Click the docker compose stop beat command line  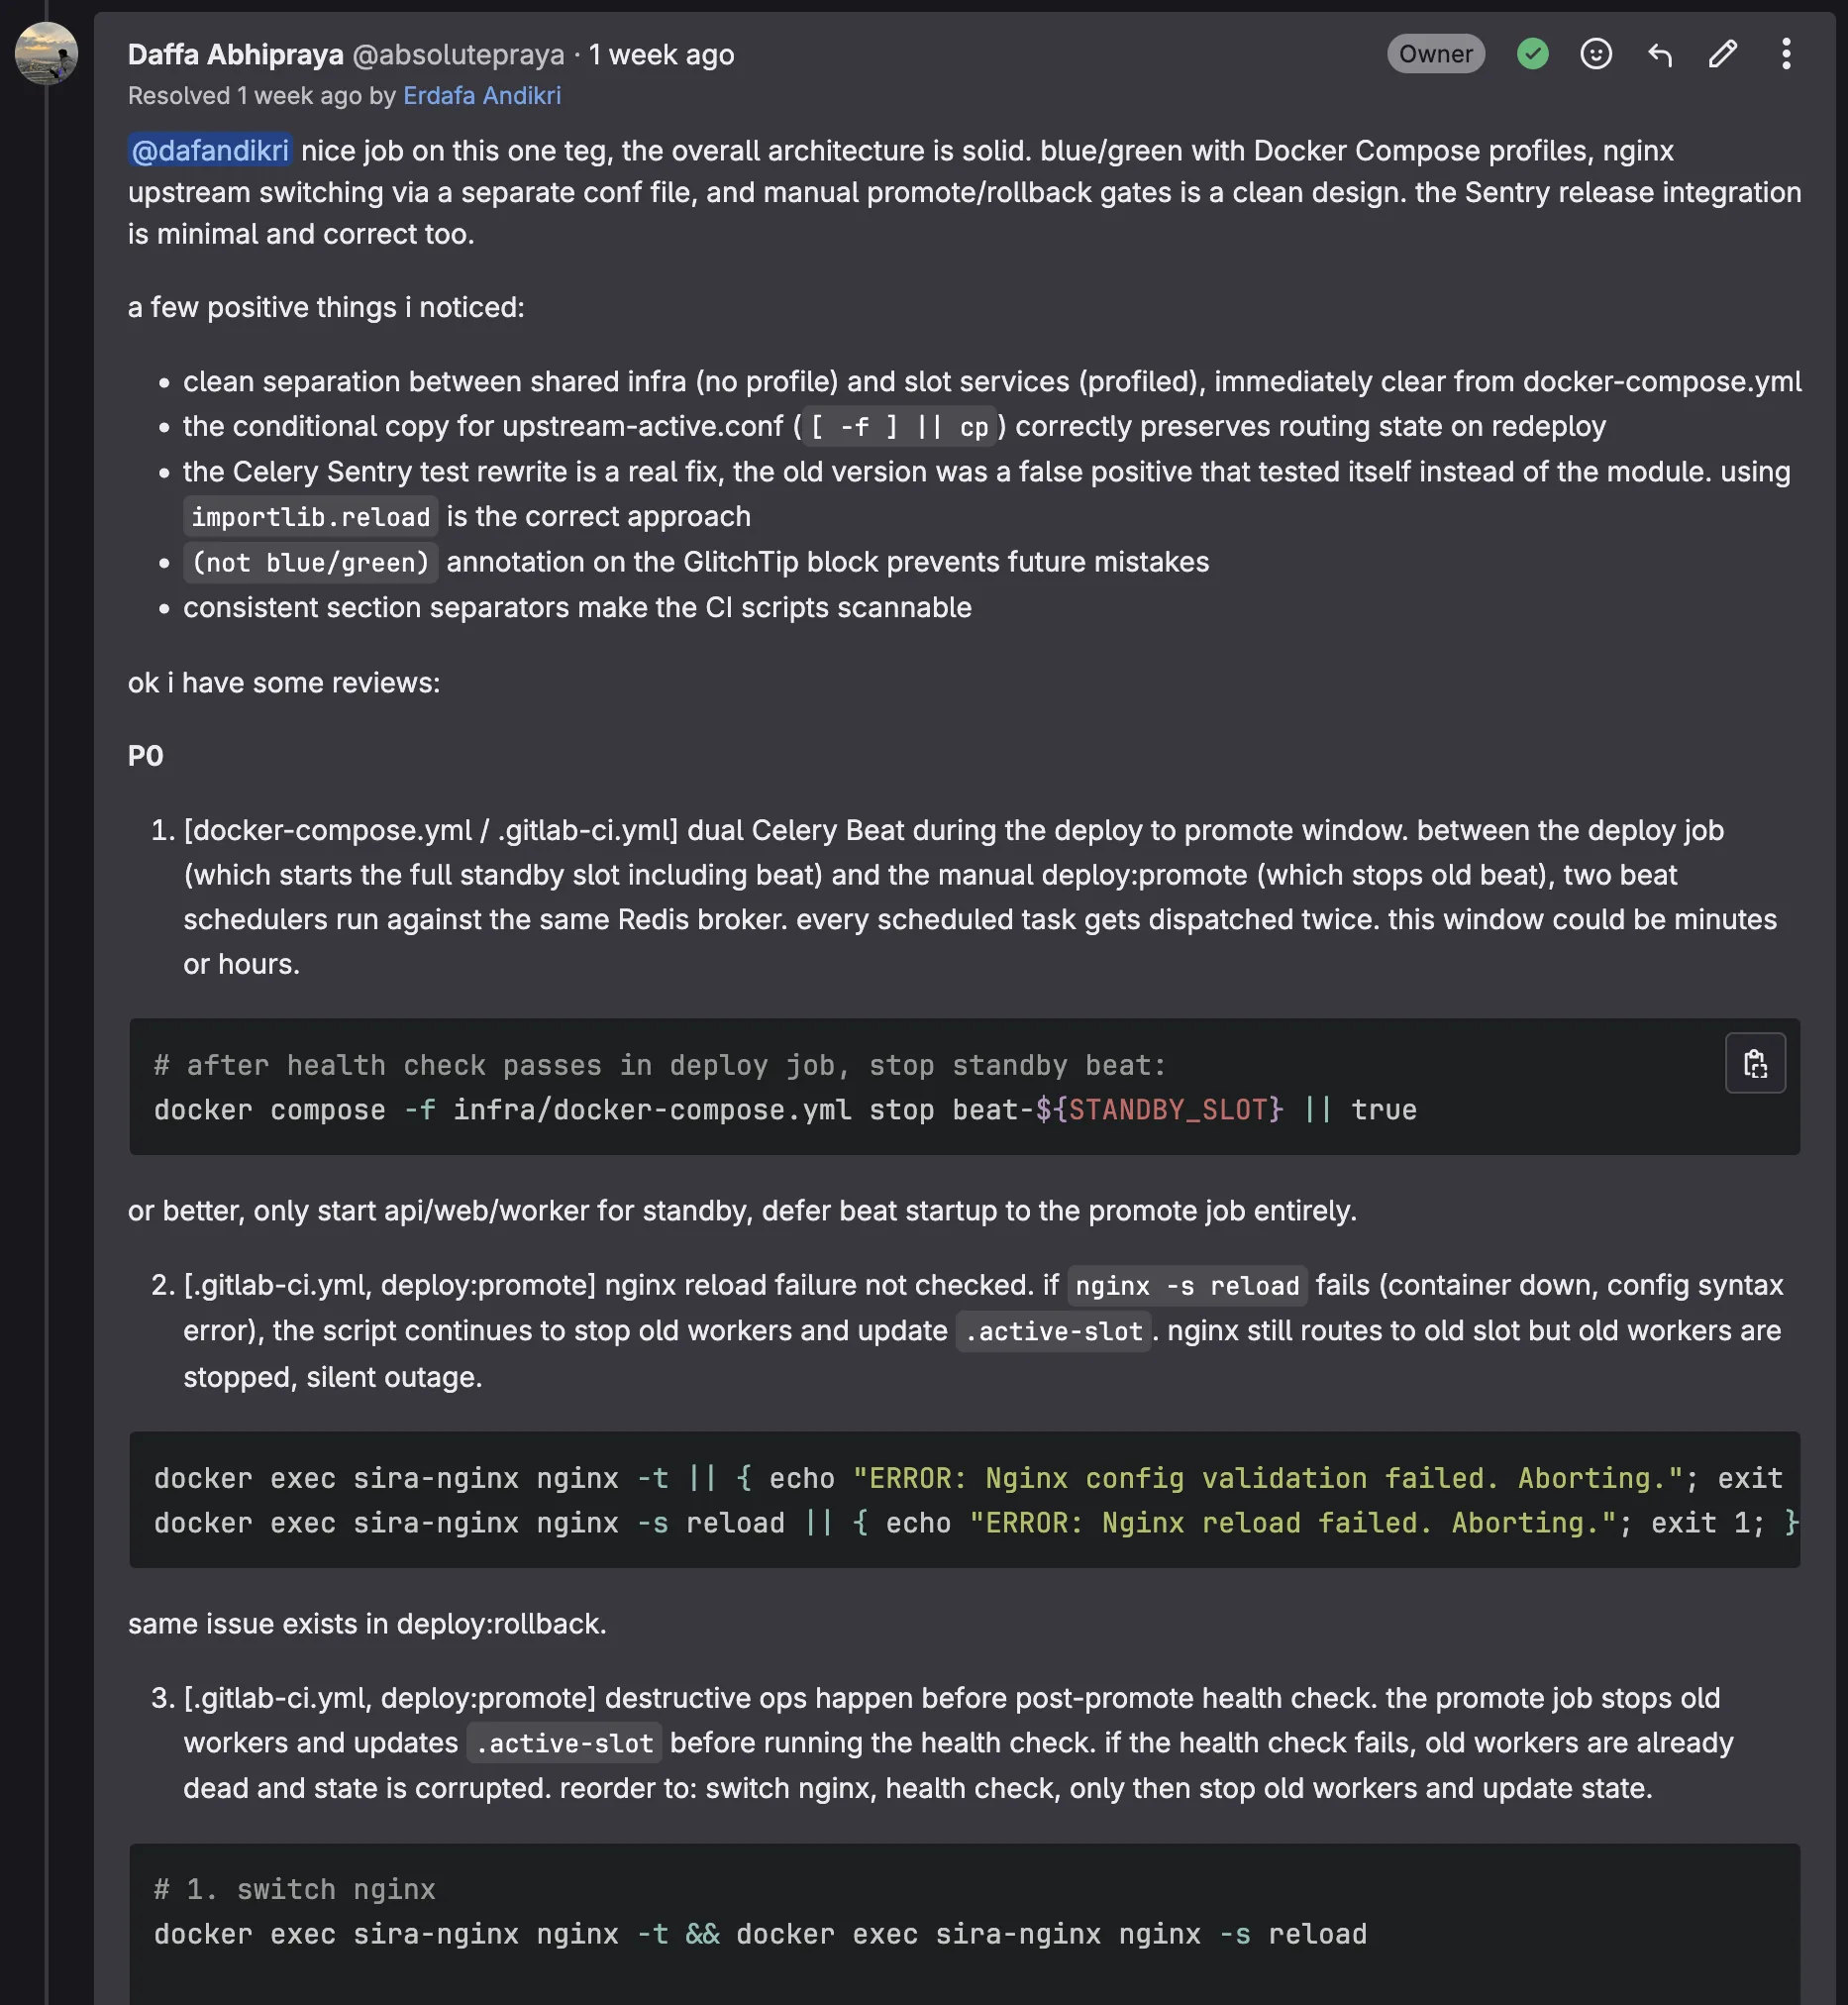[x=784, y=1110]
